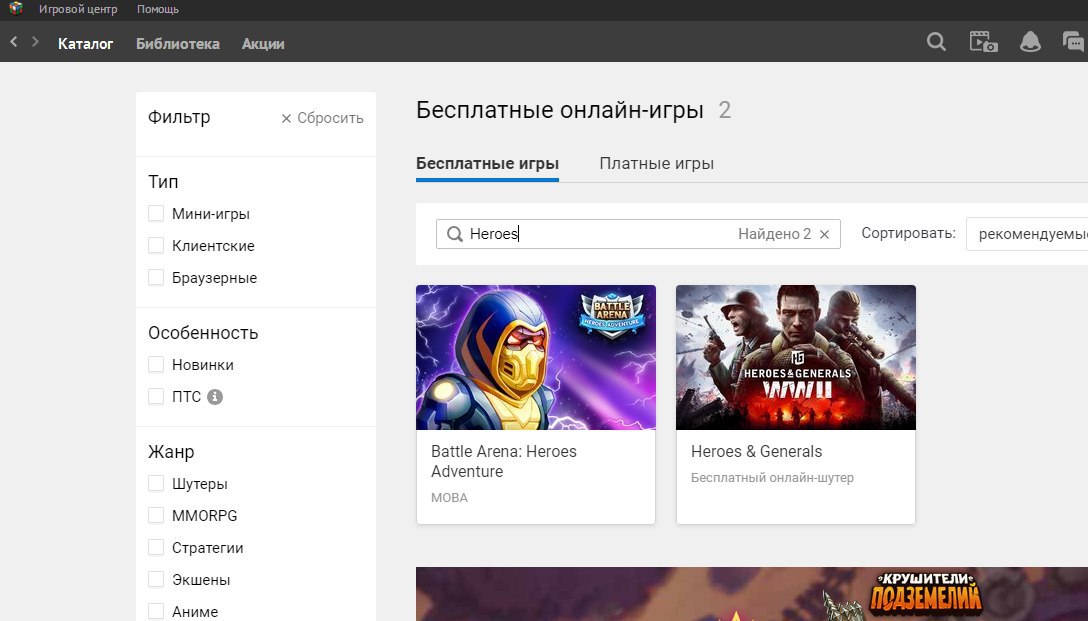
Task: Check the MMORPG genre filter
Action: [156, 515]
